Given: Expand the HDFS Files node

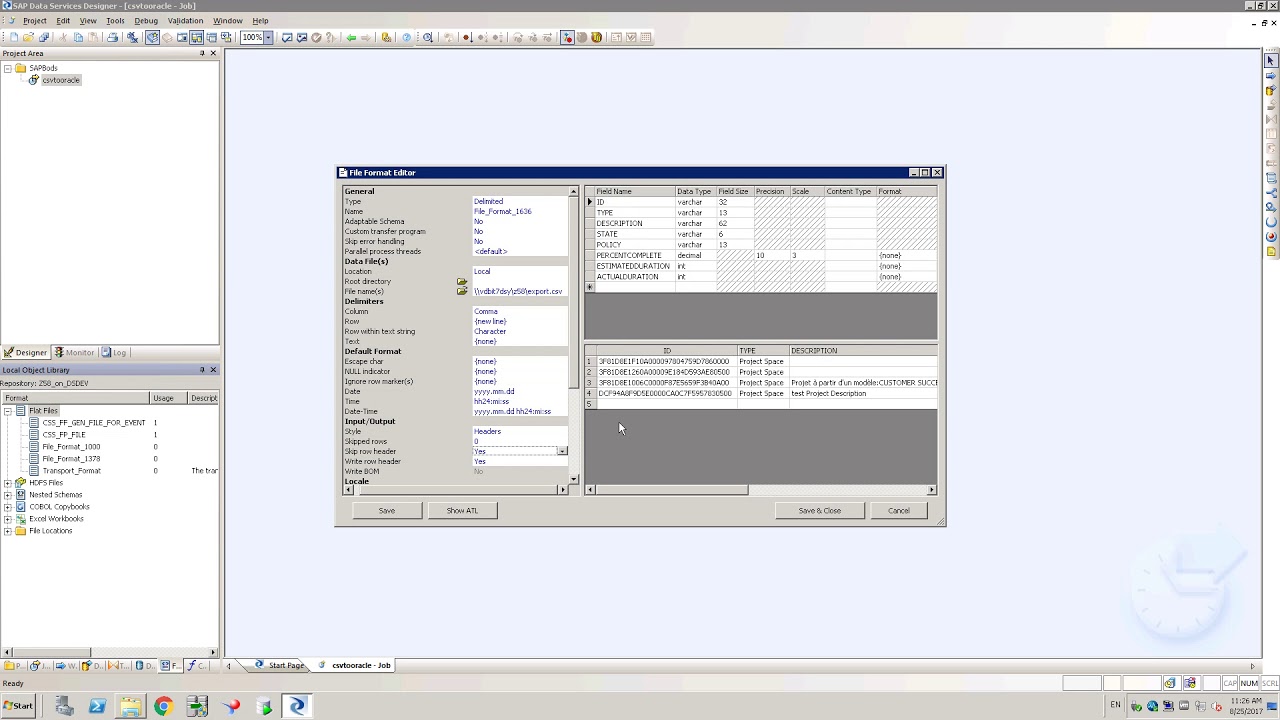Looking at the screenshot, I should pos(8,482).
